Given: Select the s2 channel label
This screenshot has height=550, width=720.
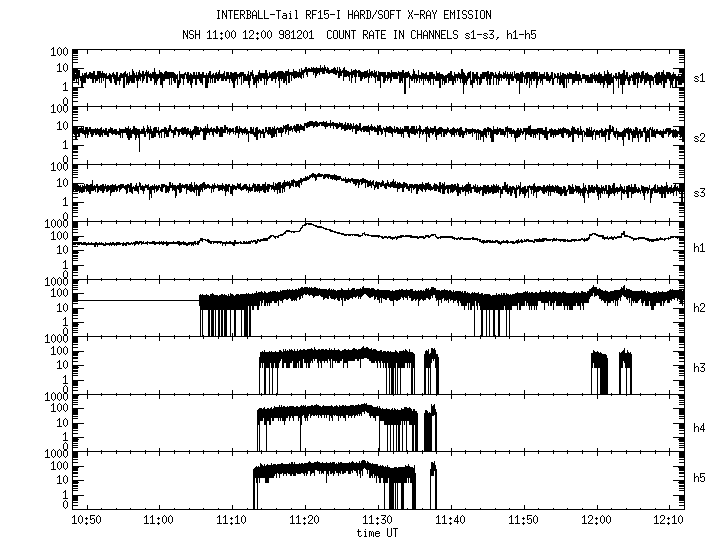Looking at the screenshot, I should (699, 134).
